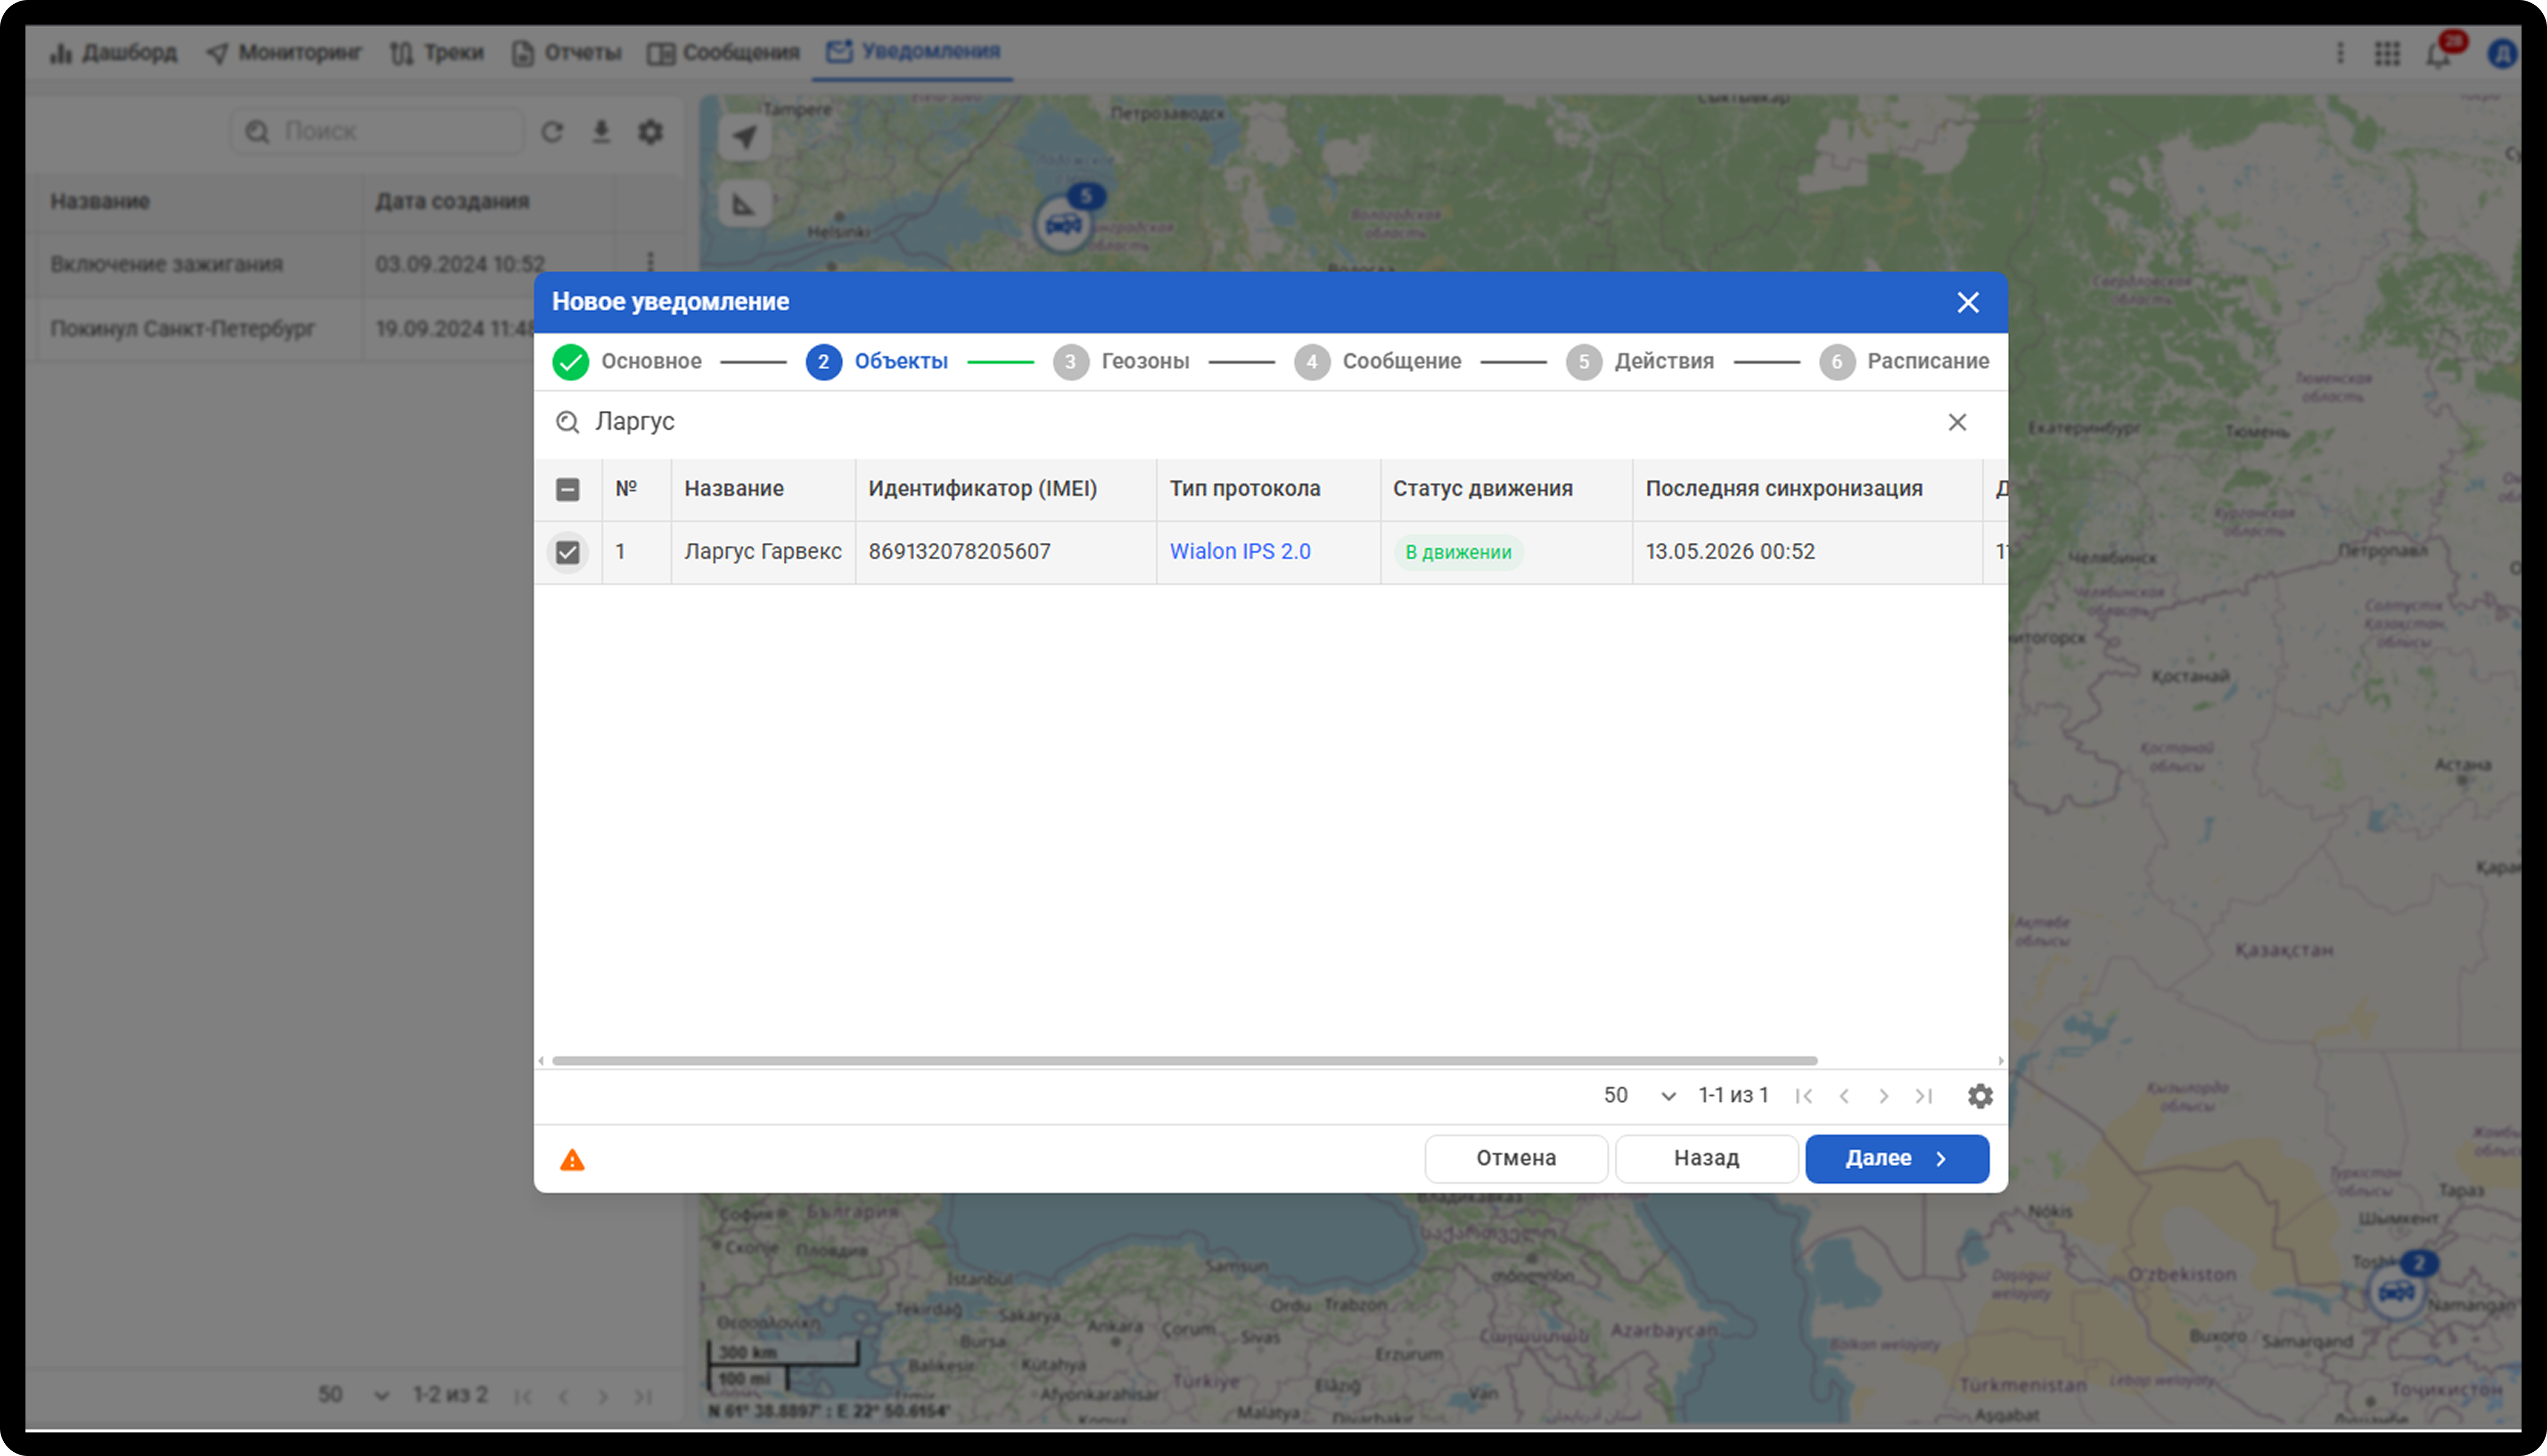Open the Мониторинг tab
Viewport: 2547px width, 1456px height.
coord(284,53)
